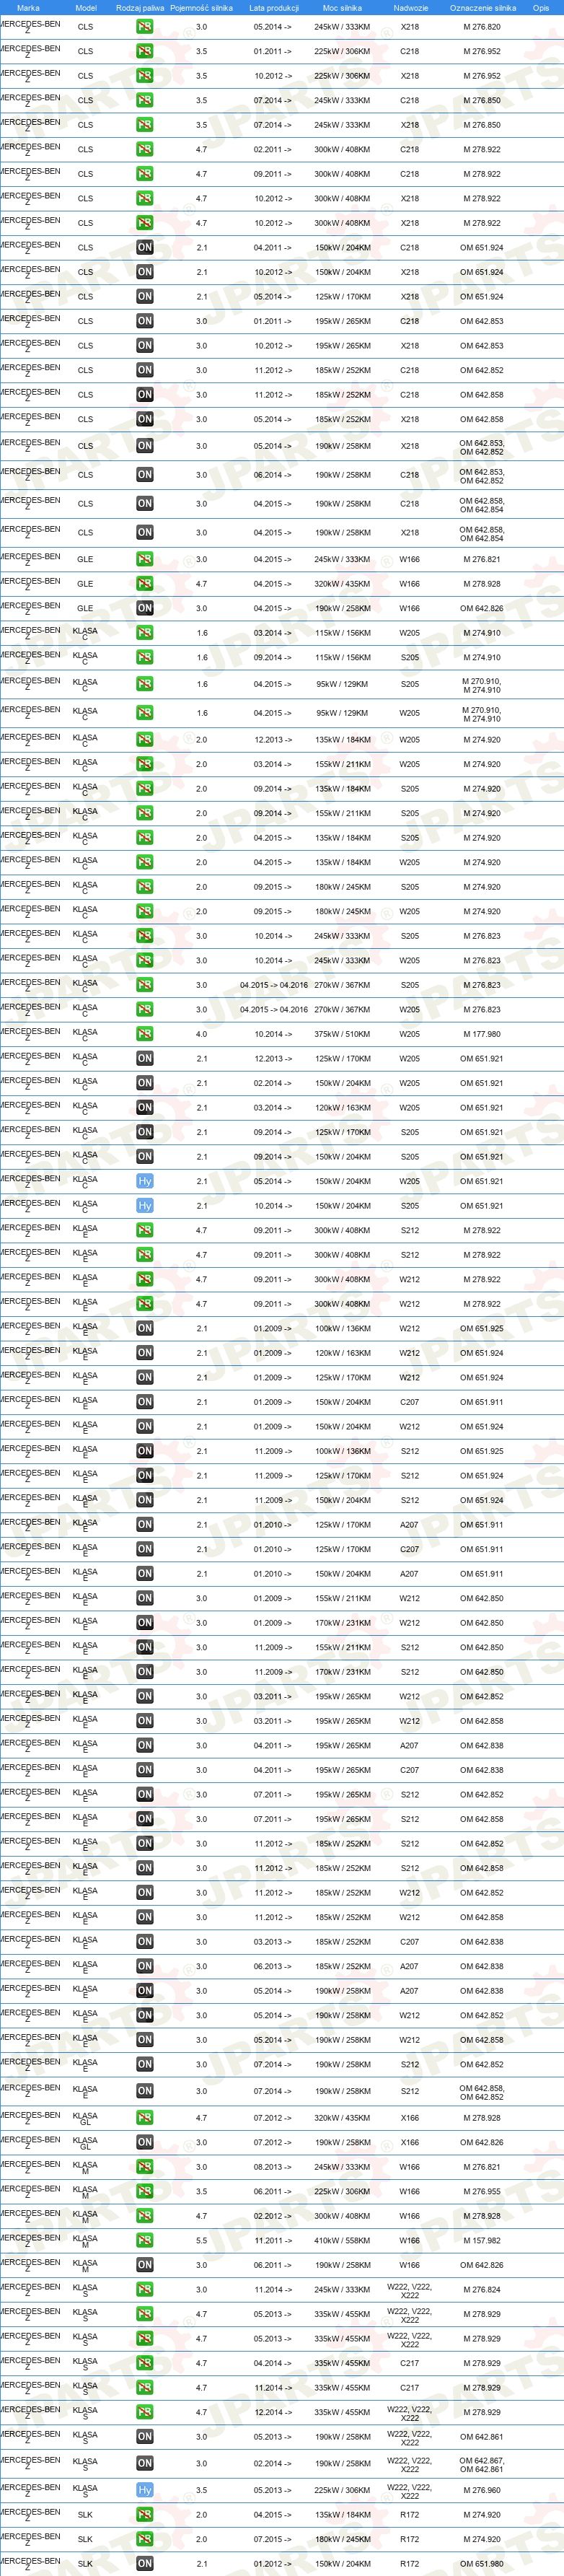Image resolution: width=564 pixels, height=2576 pixels.
Task: Click the Oznaczenie silnika column header
Action: pos(483,8)
